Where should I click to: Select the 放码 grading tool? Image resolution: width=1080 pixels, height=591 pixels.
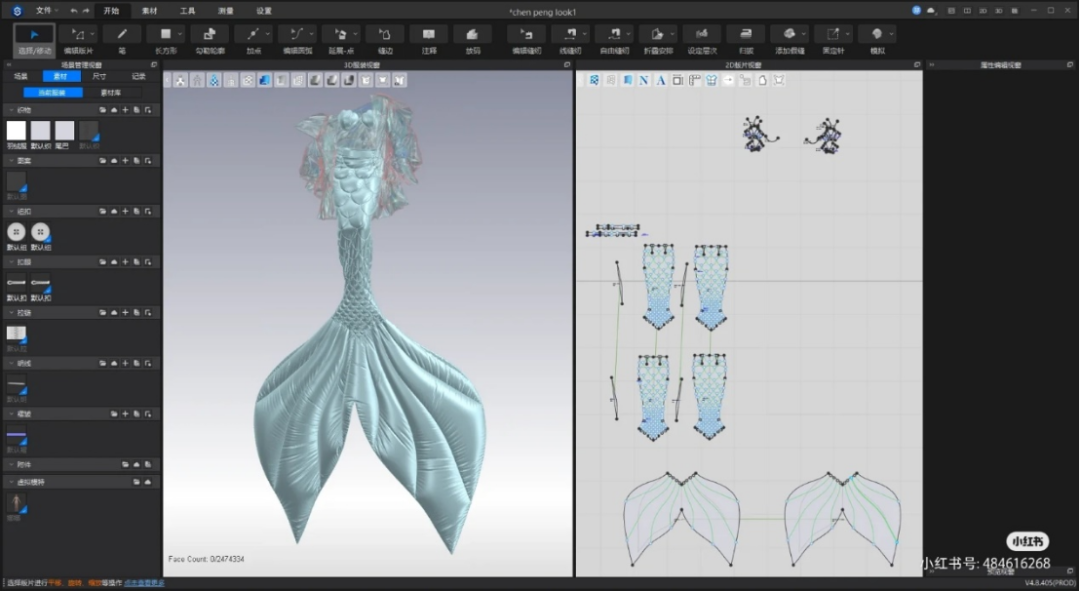pyautogui.click(x=472, y=40)
